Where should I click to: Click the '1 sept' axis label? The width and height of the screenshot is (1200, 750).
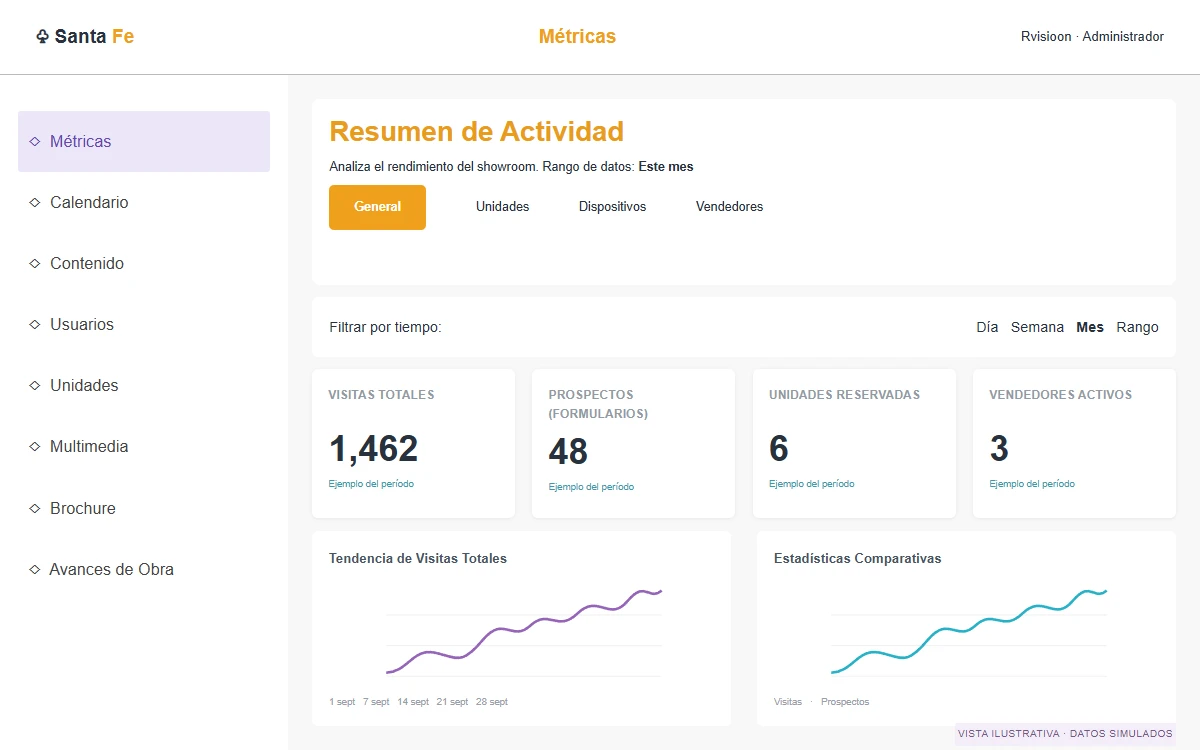click(x=342, y=702)
